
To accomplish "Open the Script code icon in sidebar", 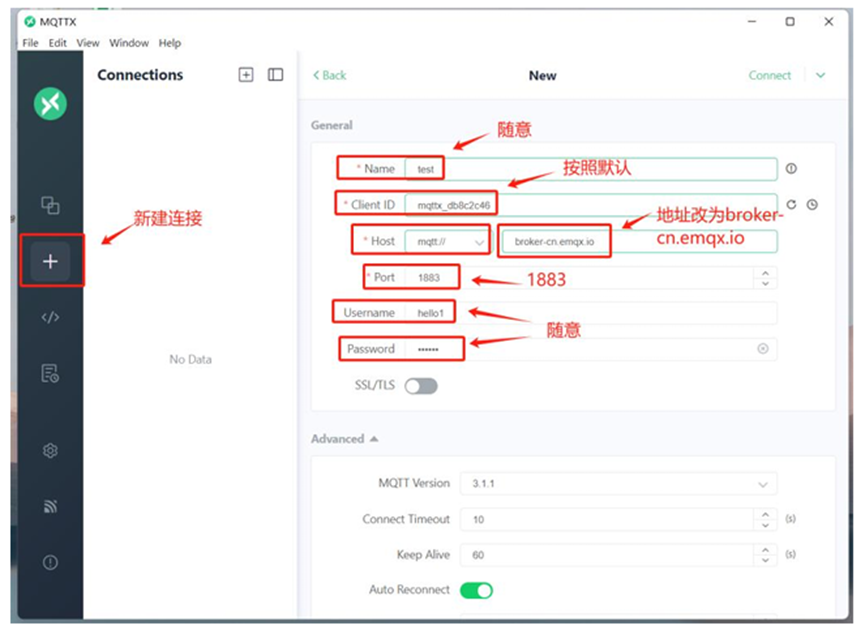I will pyautogui.click(x=50, y=317).
